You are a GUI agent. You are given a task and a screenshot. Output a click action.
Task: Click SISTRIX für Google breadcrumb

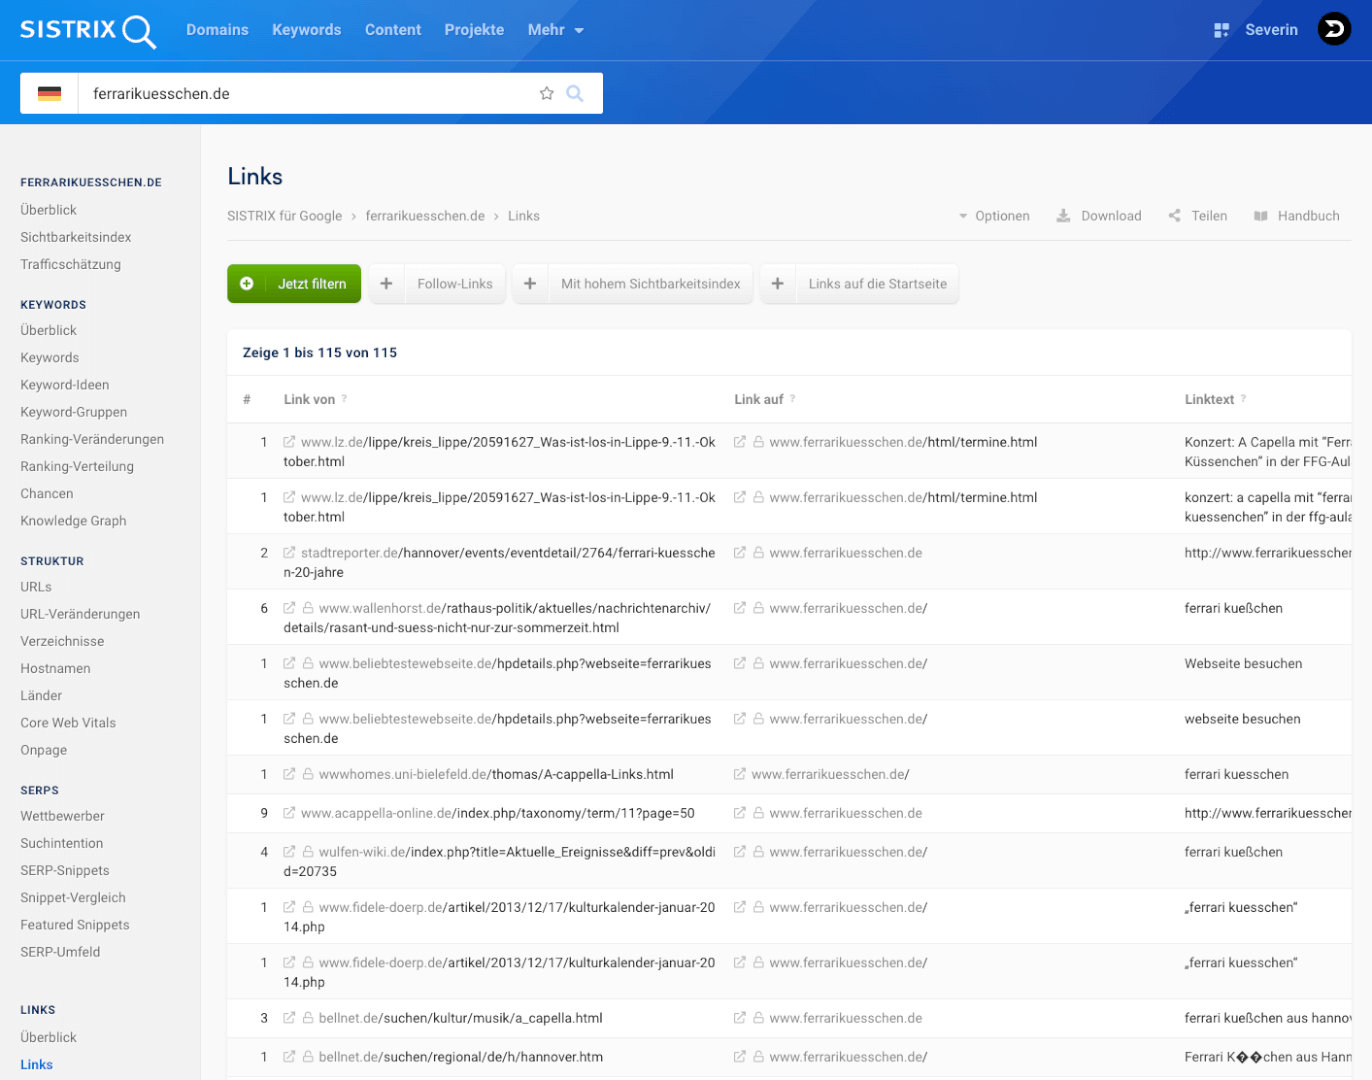click(x=285, y=216)
